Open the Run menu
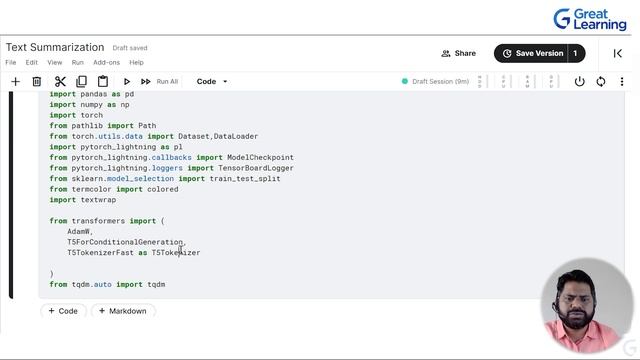640x360 pixels. coord(78,62)
